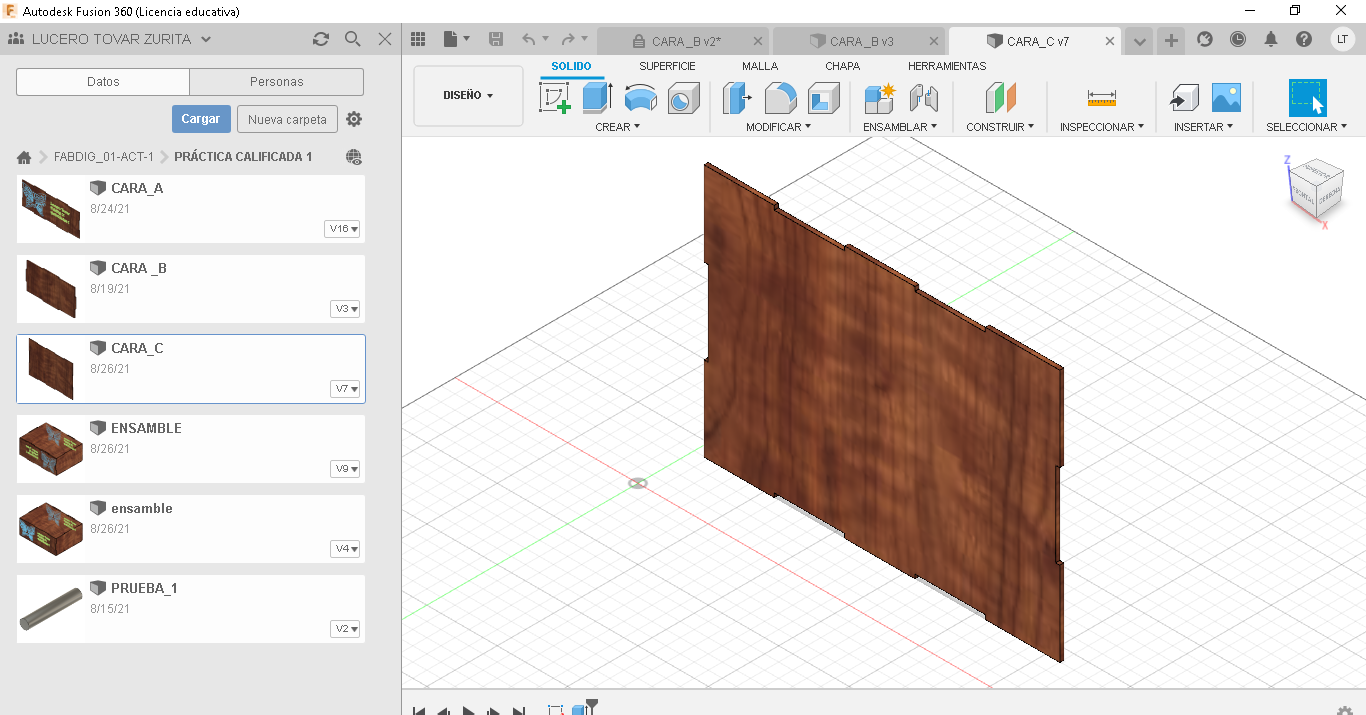Expand the ENSAMBLAR menu
Viewport: 1366px width, 715px height.
(x=900, y=127)
